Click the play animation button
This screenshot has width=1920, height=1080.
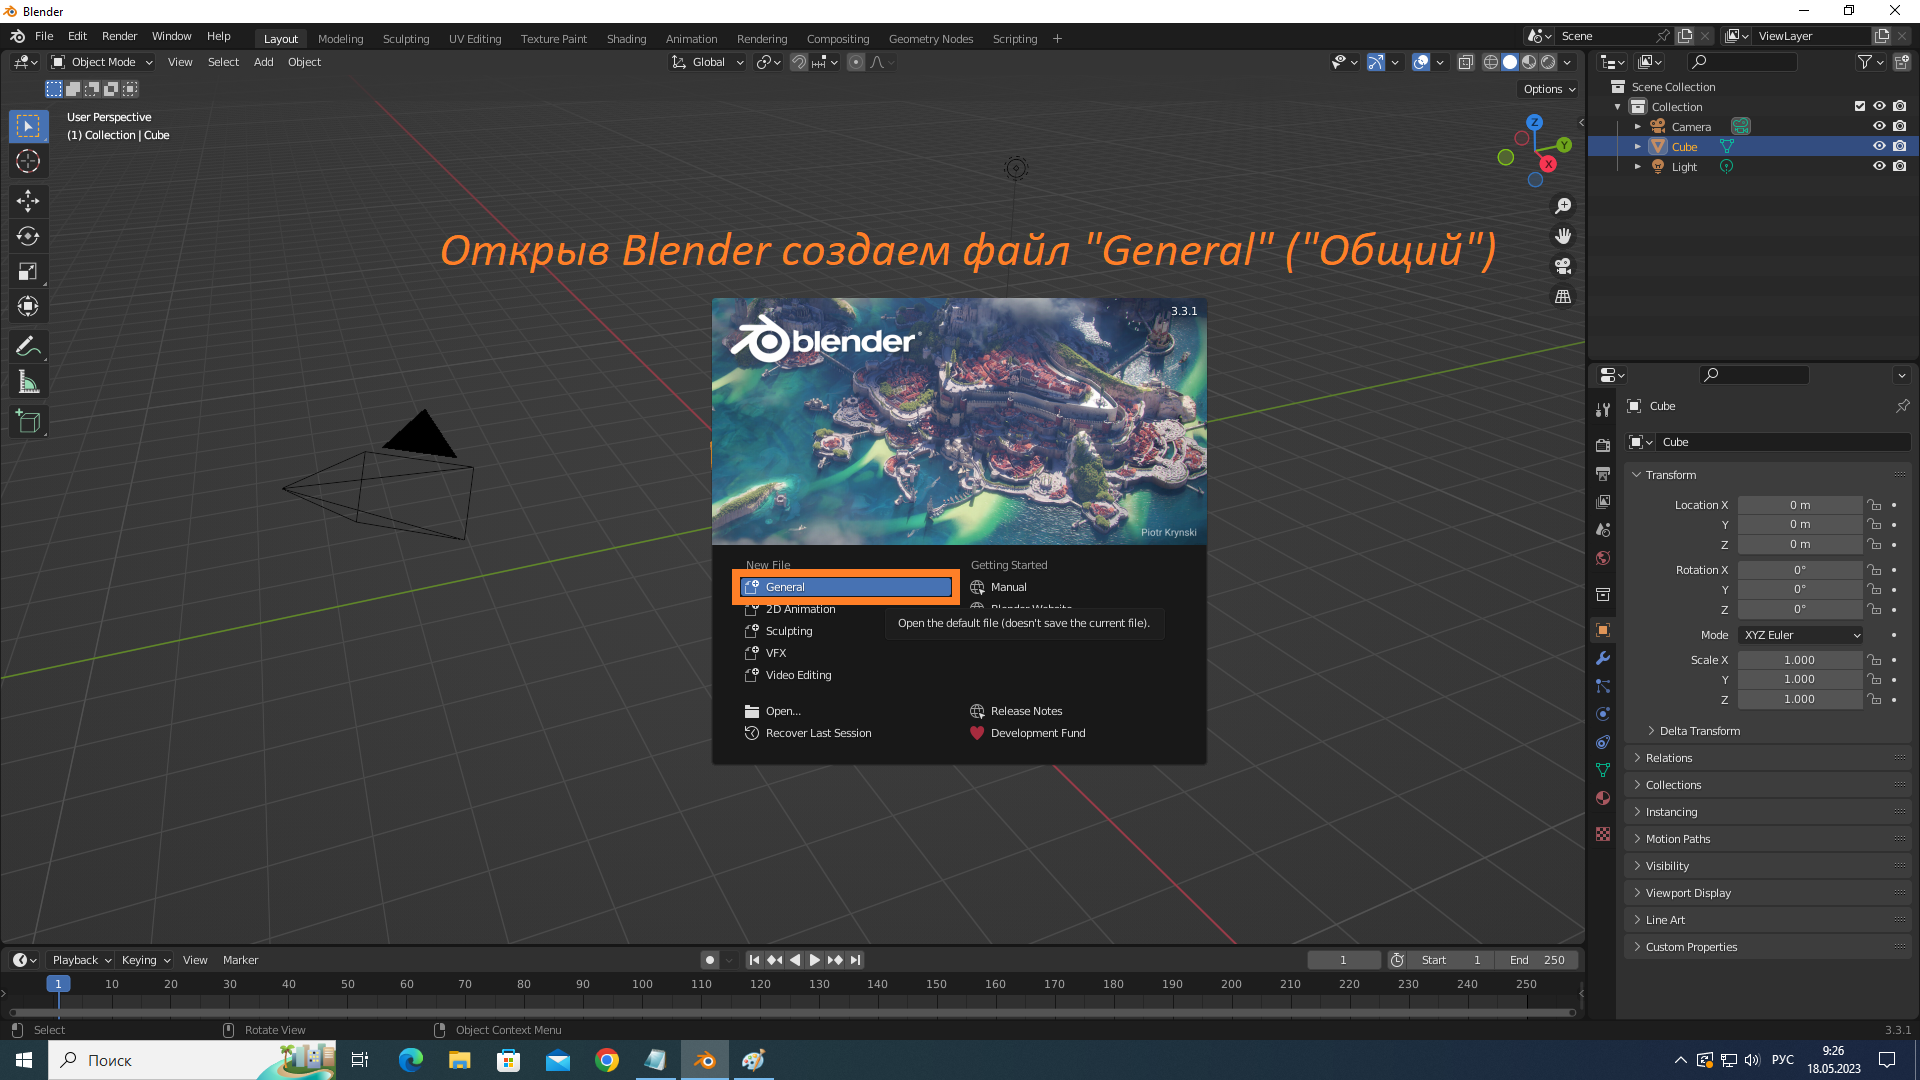814,960
